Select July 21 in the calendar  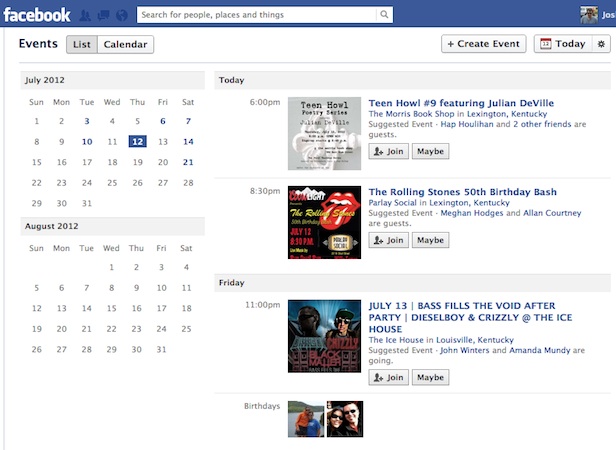point(188,162)
